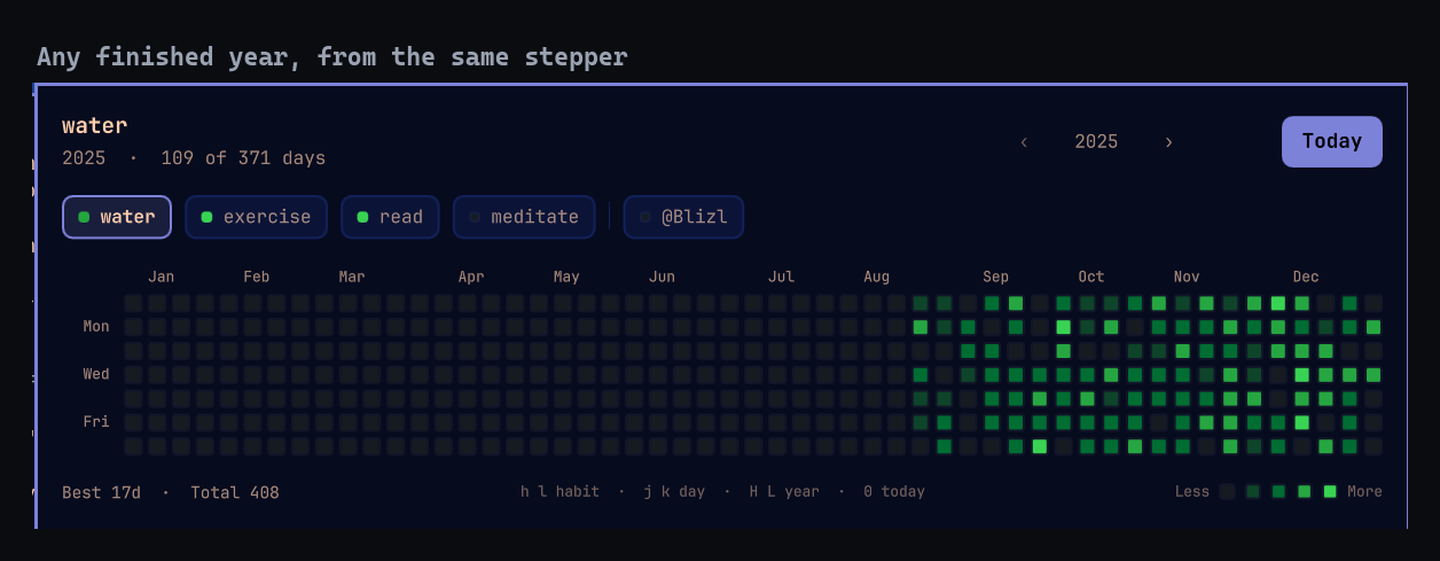The image size is (1440, 561).
Task: Click the Sep month label
Action: point(996,277)
